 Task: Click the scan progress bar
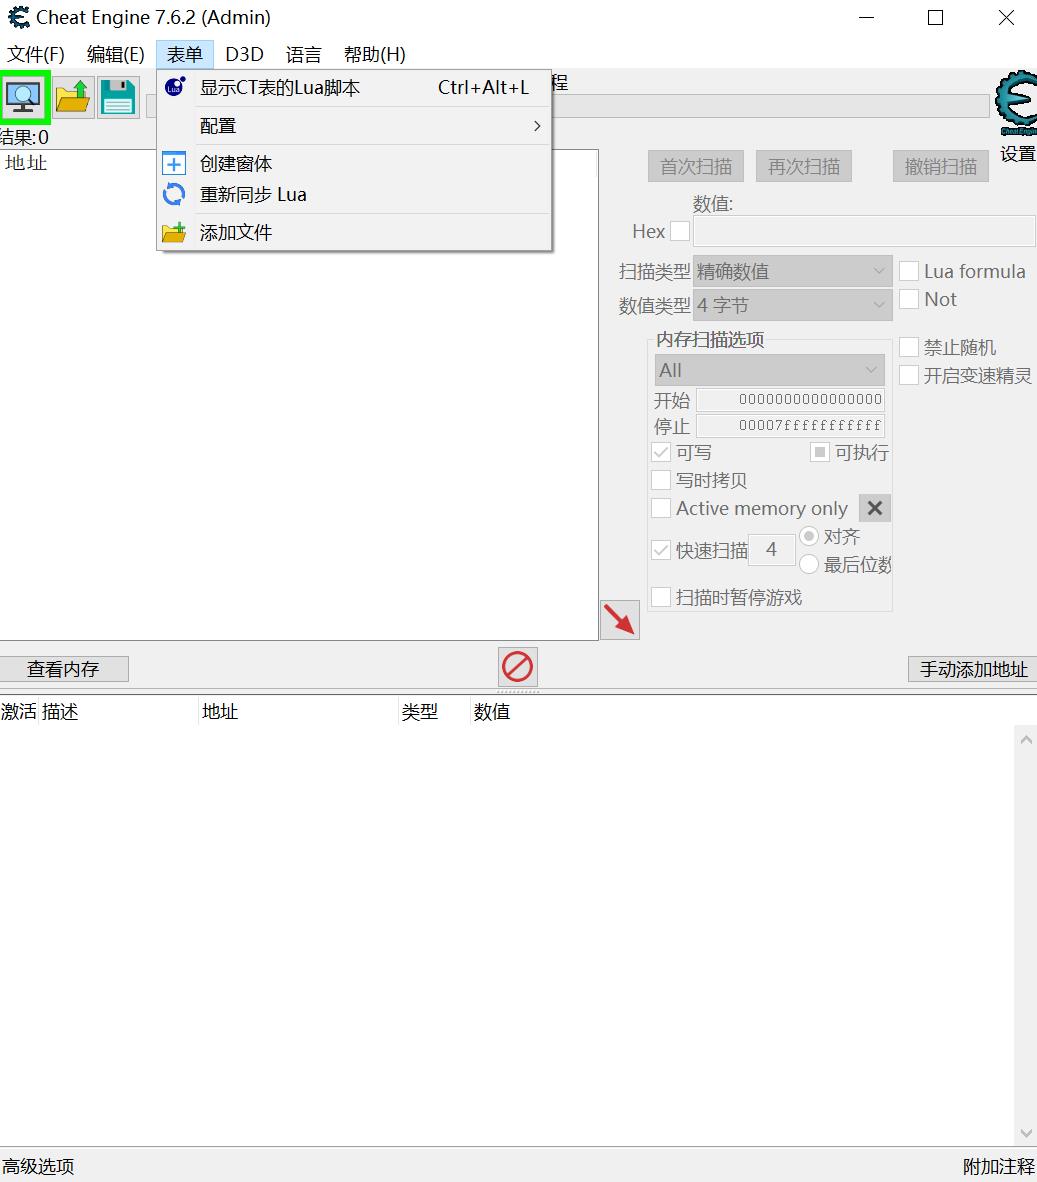(770, 106)
